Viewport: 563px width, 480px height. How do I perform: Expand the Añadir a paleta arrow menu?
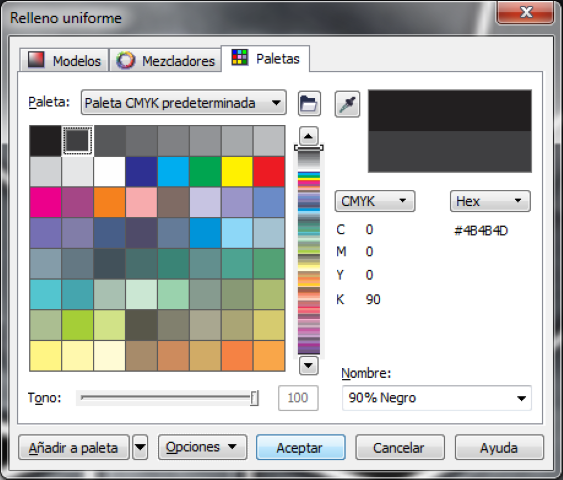click(x=140, y=447)
